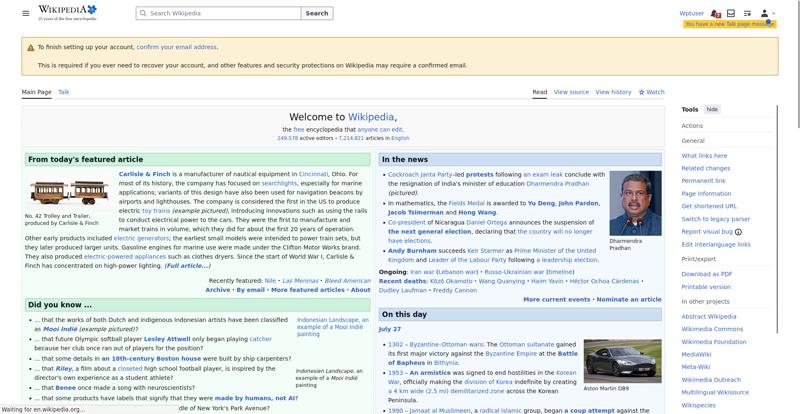Click the search magnifier icon
The image size is (800, 414).
pos(143,13)
